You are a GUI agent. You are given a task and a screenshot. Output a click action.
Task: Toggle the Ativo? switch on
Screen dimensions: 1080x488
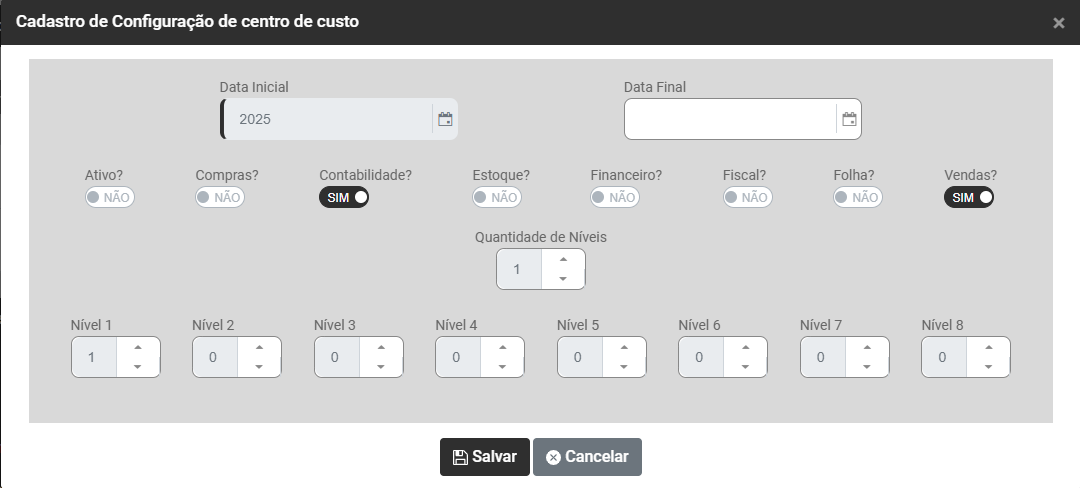click(110, 197)
